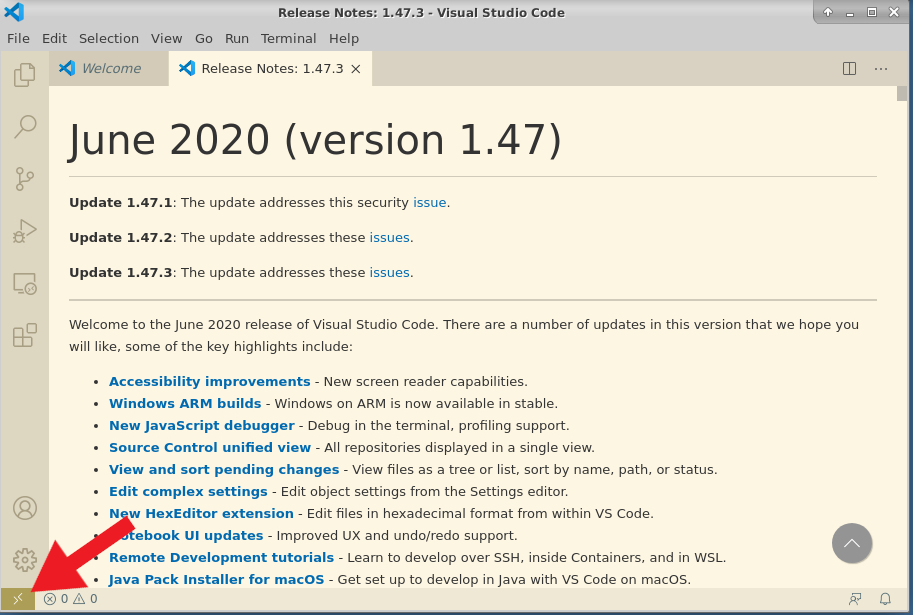
Task: Open View and sort pending changes link
Action: coord(224,470)
